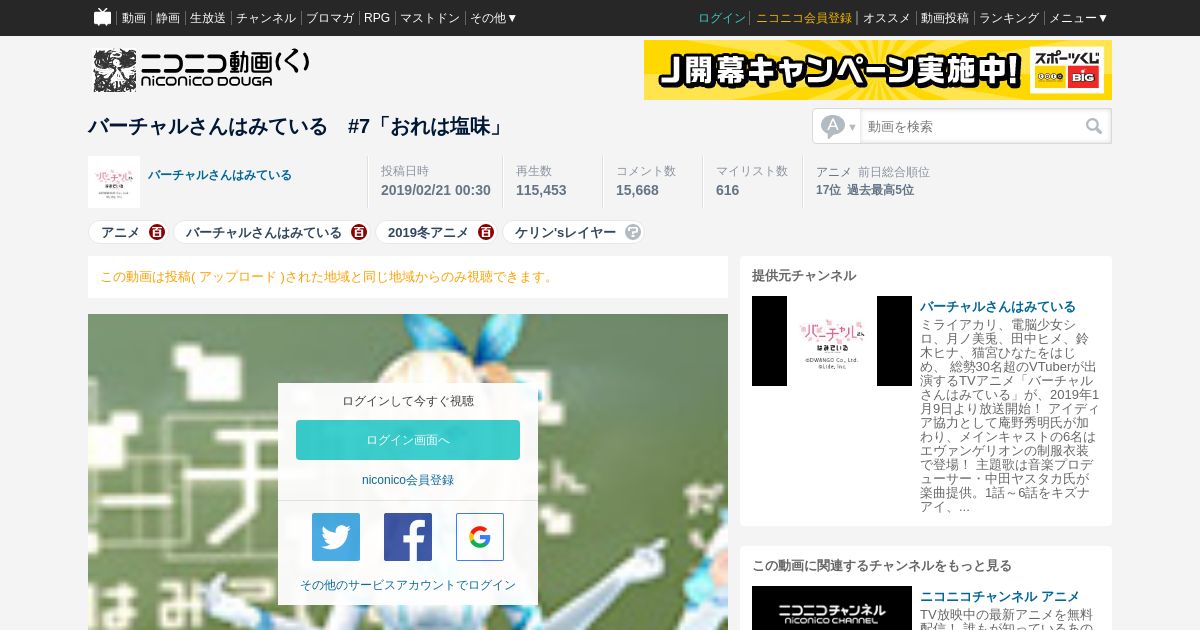Open ニコニコチャンネル アニメ link
The width and height of the screenshot is (1200, 630).
[1000, 596]
